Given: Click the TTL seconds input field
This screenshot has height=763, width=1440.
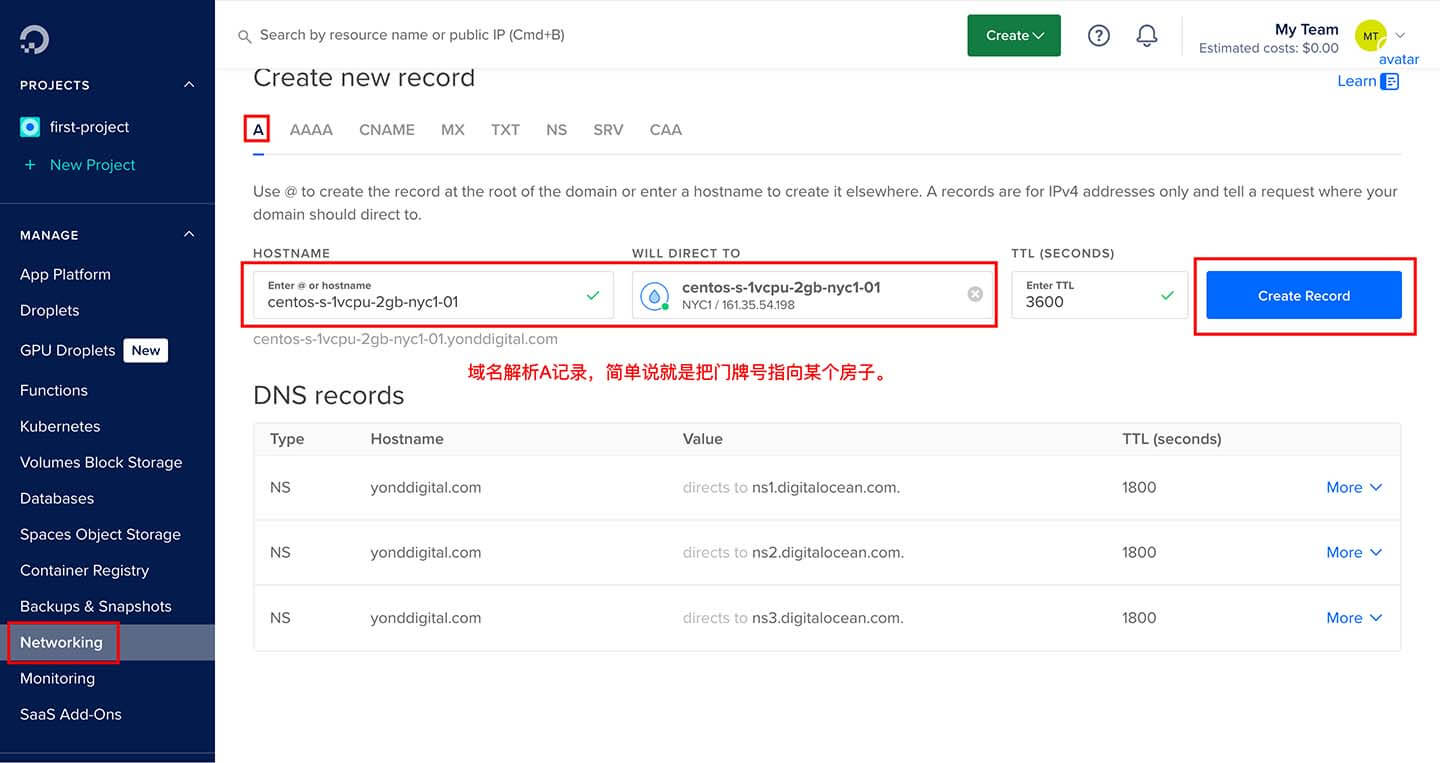Looking at the screenshot, I should pyautogui.click(x=1099, y=295).
